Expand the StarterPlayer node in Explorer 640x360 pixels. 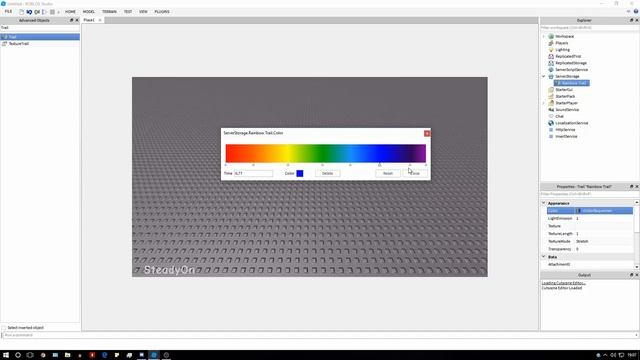tap(544, 103)
